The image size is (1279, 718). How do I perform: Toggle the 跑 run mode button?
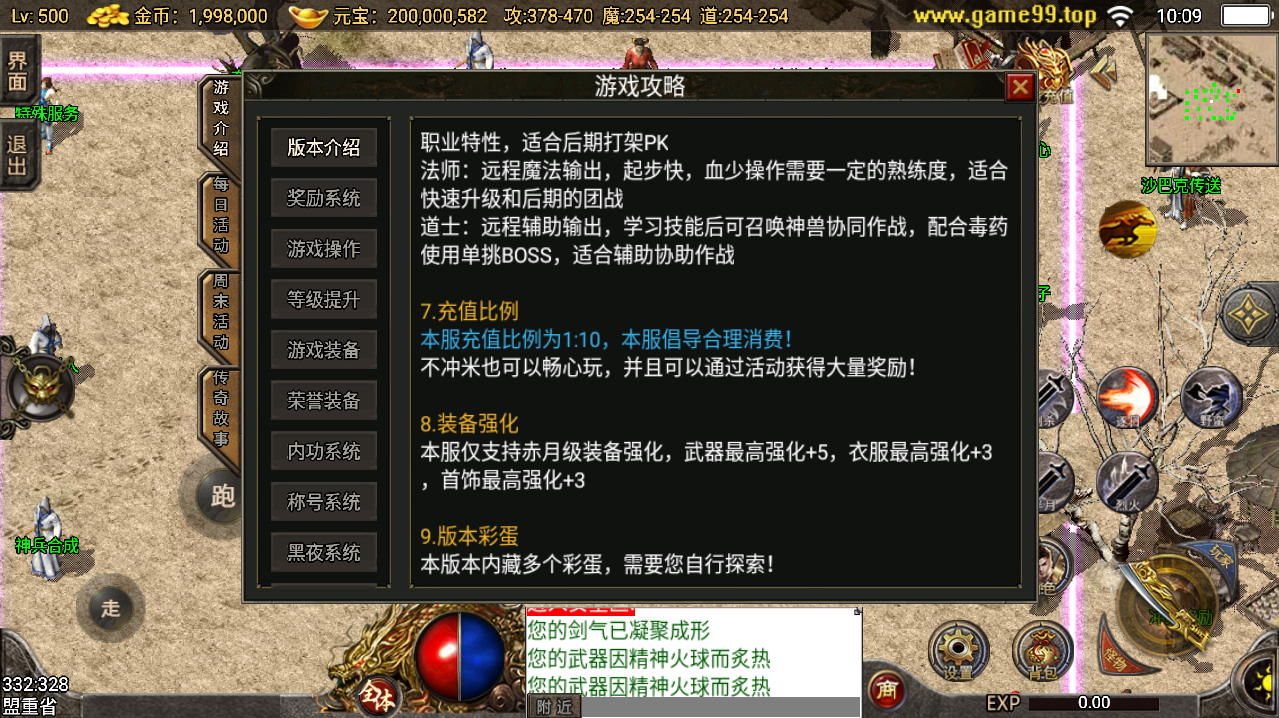[x=220, y=495]
